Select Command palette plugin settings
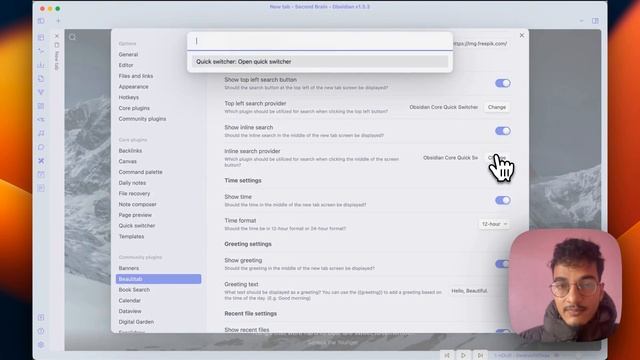 140,172
